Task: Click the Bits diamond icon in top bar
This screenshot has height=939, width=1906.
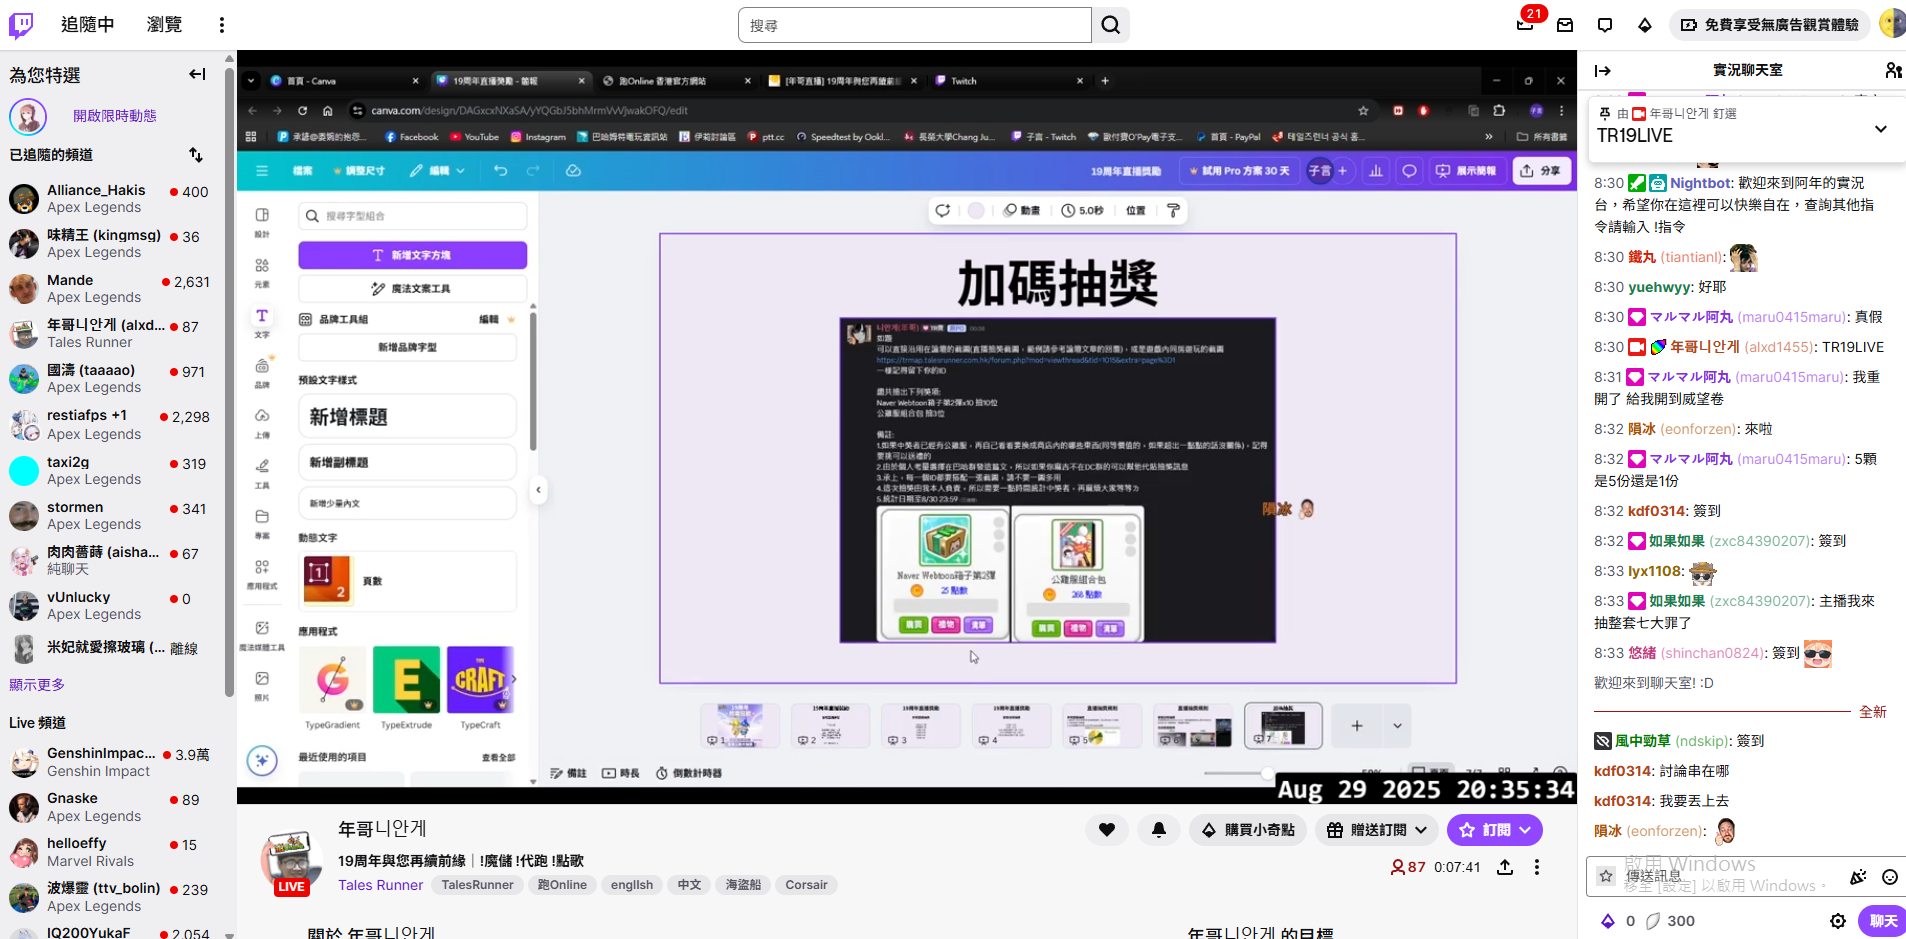Action: pos(1645,25)
